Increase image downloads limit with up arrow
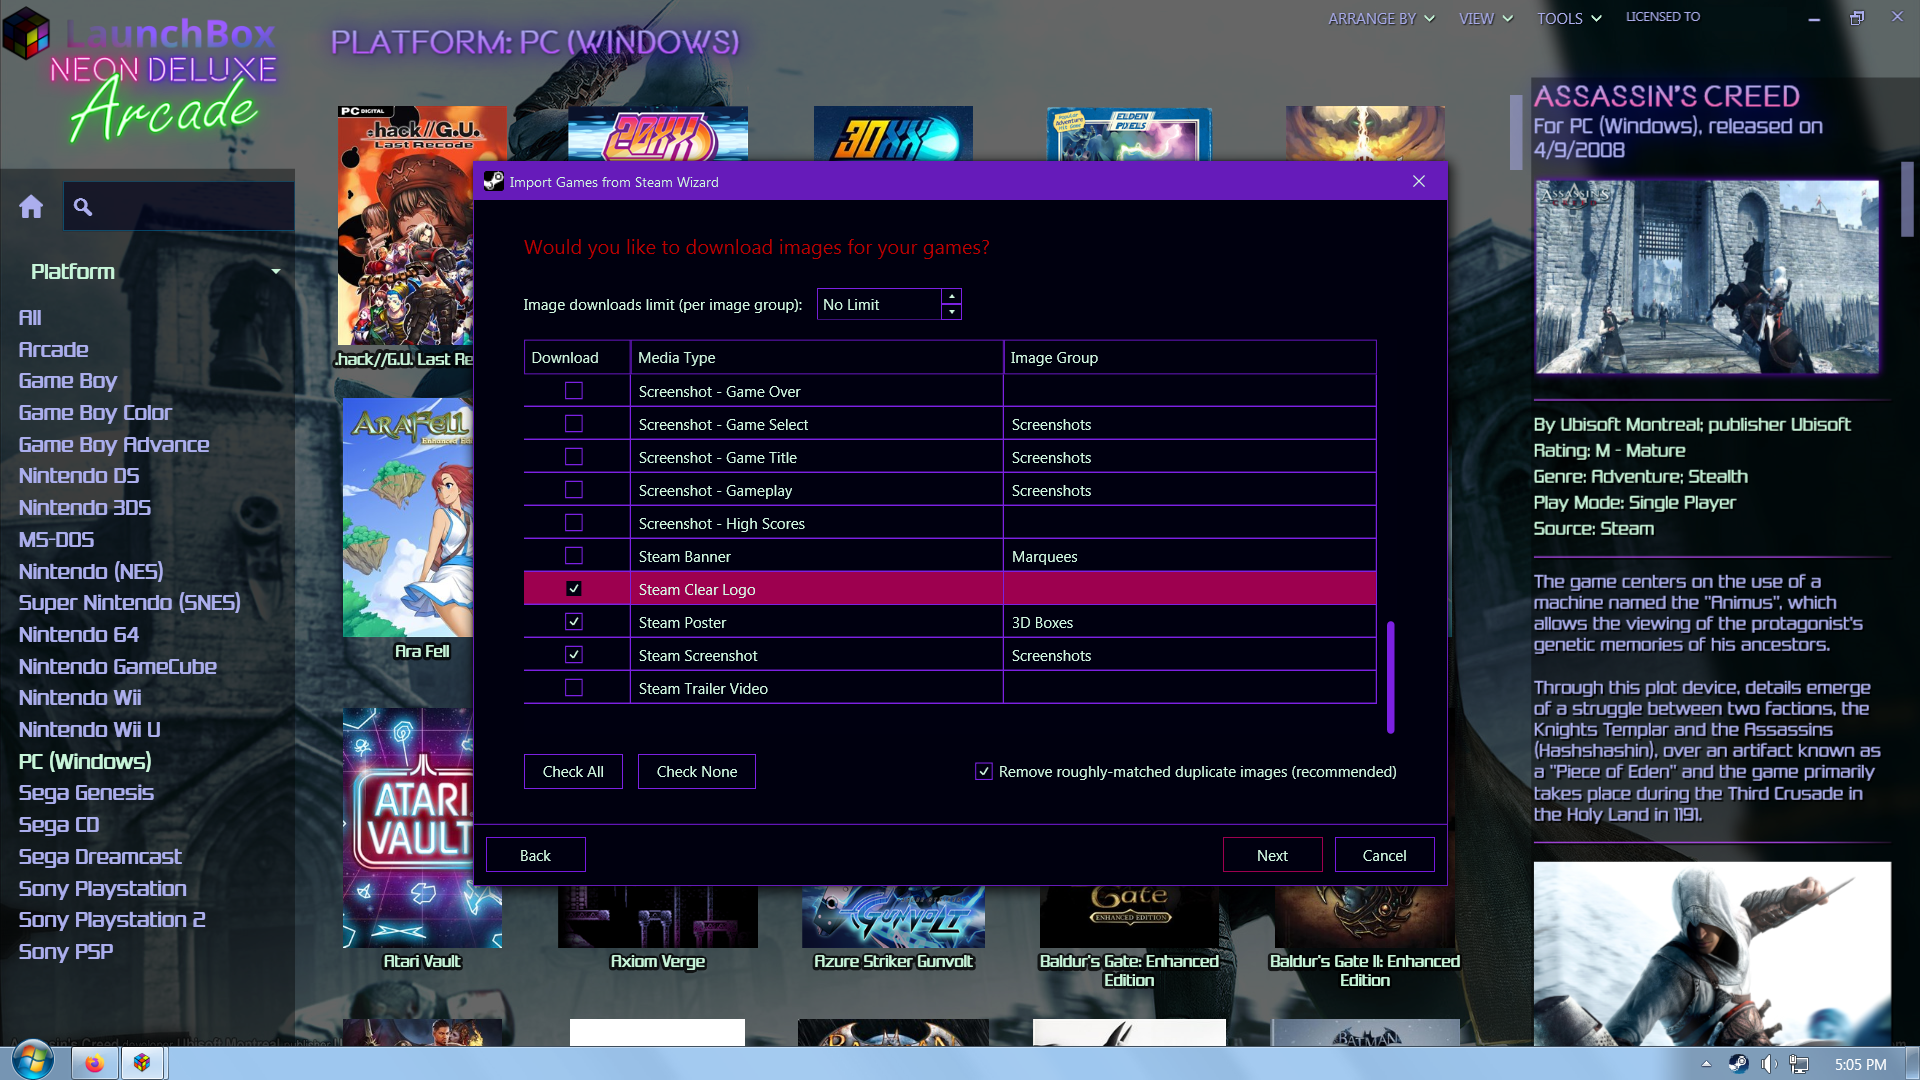This screenshot has height=1080, width=1920. pos(952,296)
